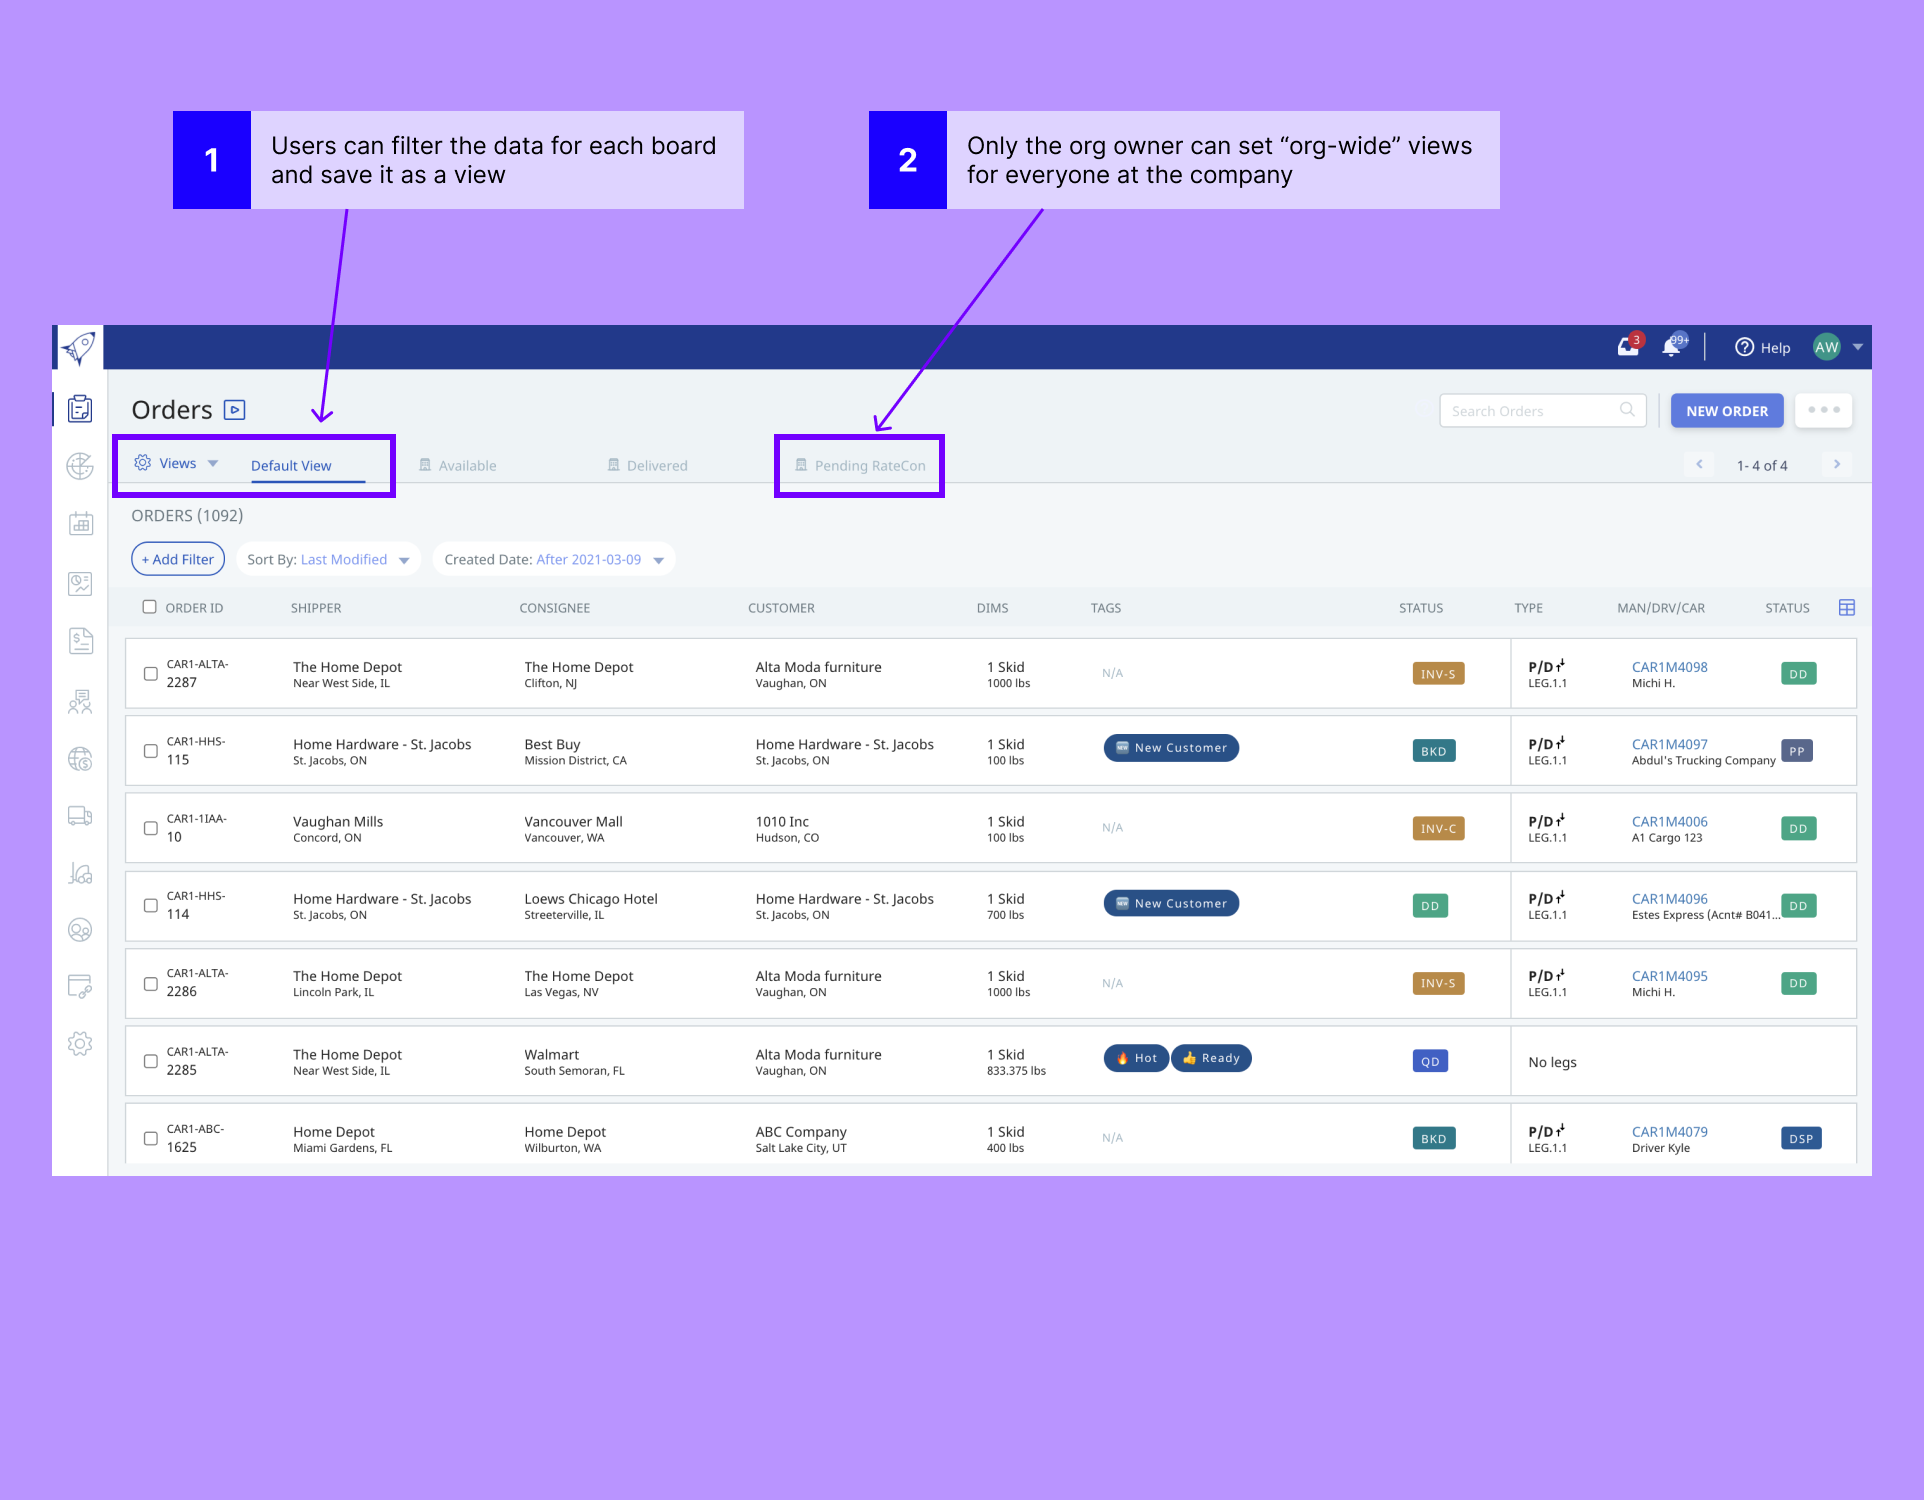The image size is (1924, 1500).
Task: Select the calendar icon in the sidebar
Action: (80, 524)
